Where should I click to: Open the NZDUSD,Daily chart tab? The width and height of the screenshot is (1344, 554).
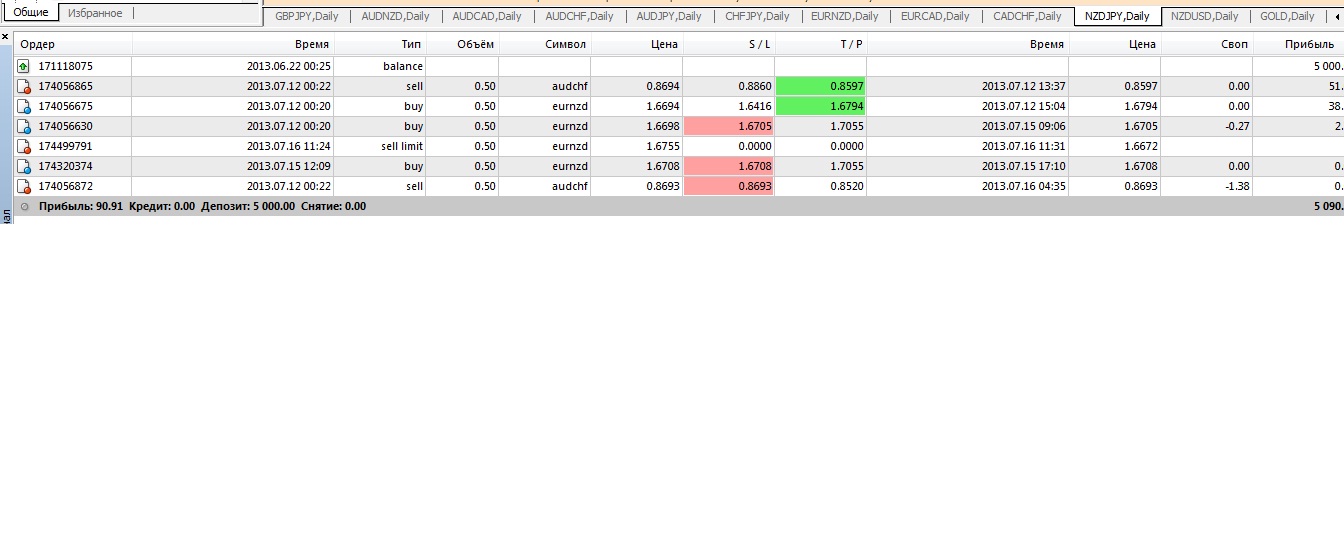coord(1204,16)
